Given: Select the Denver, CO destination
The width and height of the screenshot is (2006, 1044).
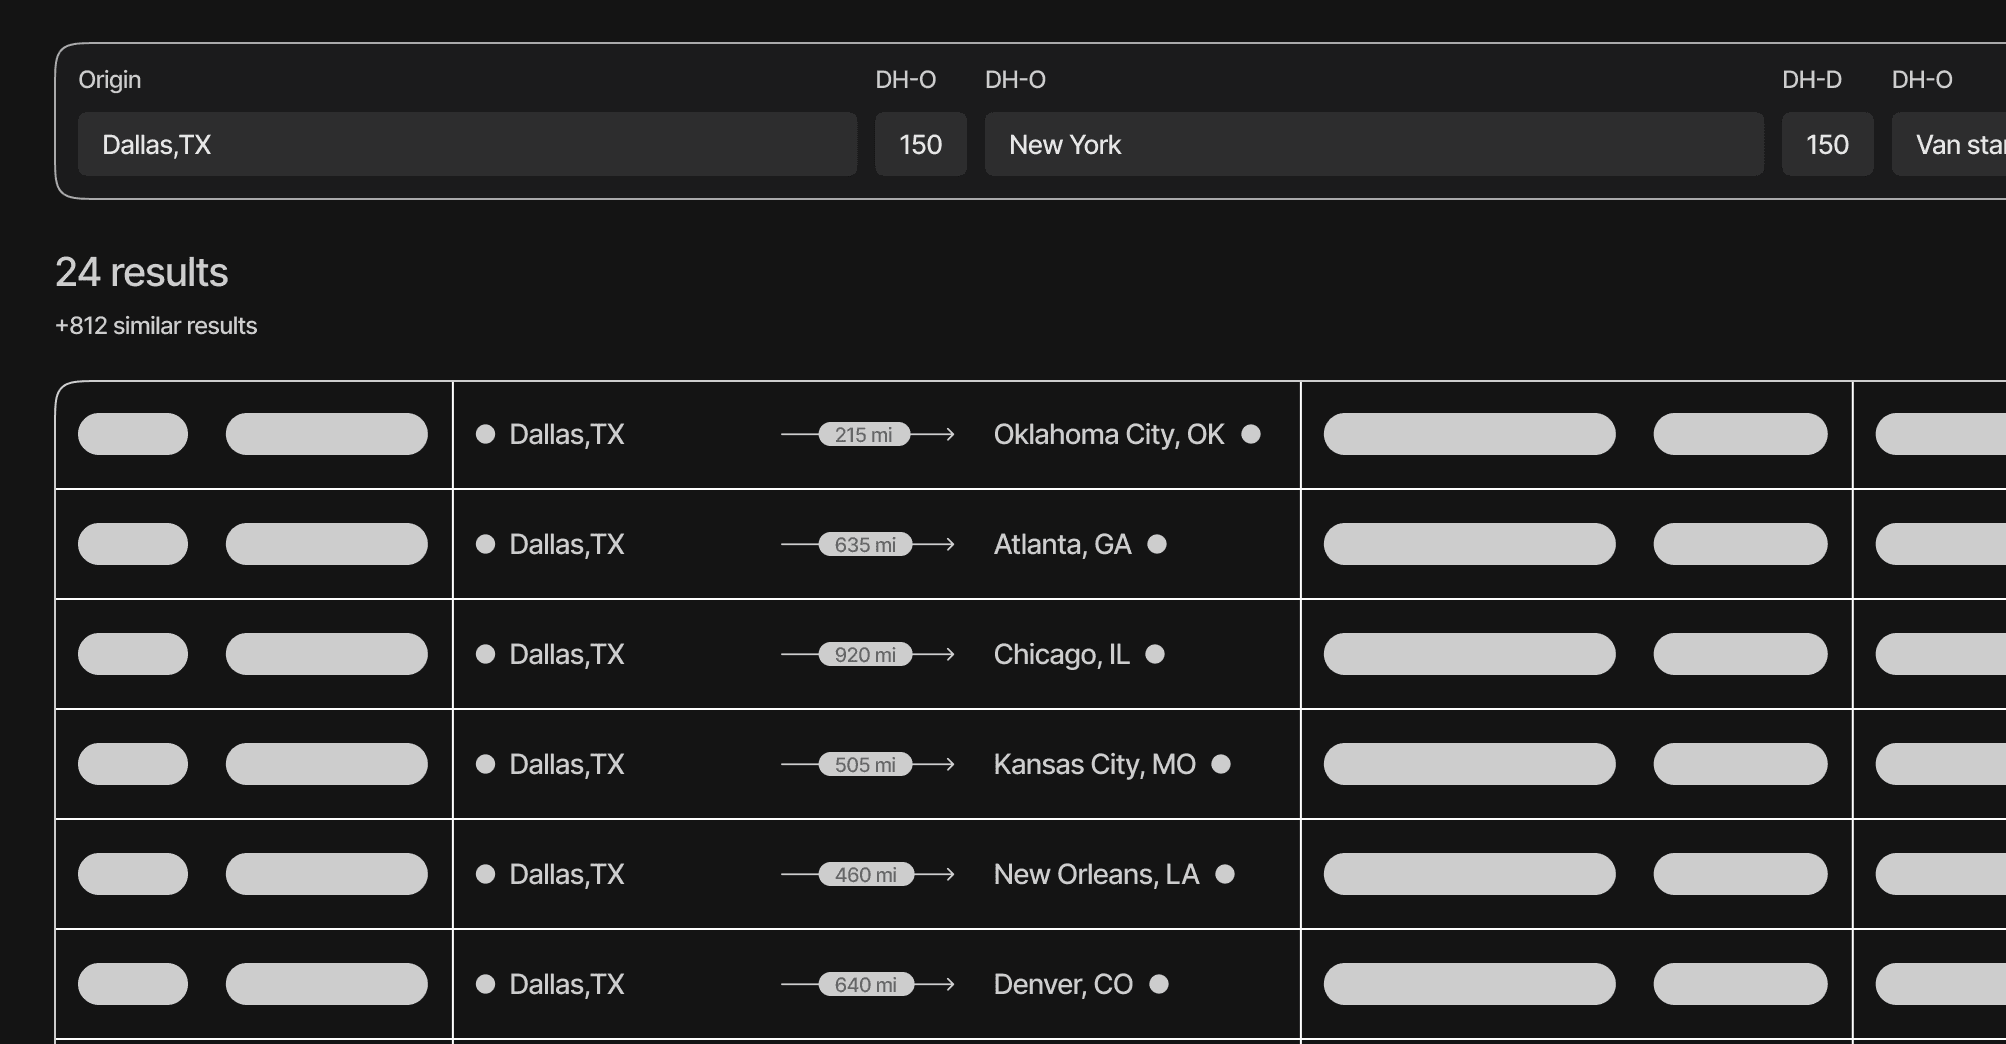Looking at the screenshot, I should click(1063, 985).
